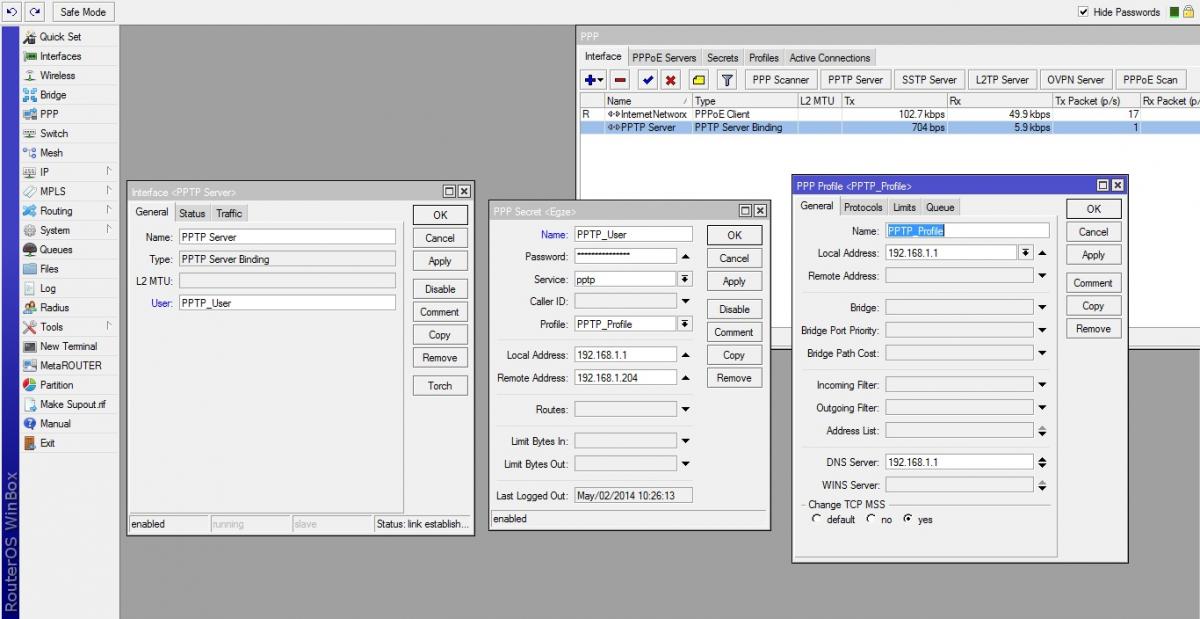Open the Service dropdown in PPP Secret
The width and height of the screenshot is (1200, 619).
coord(685,279)
